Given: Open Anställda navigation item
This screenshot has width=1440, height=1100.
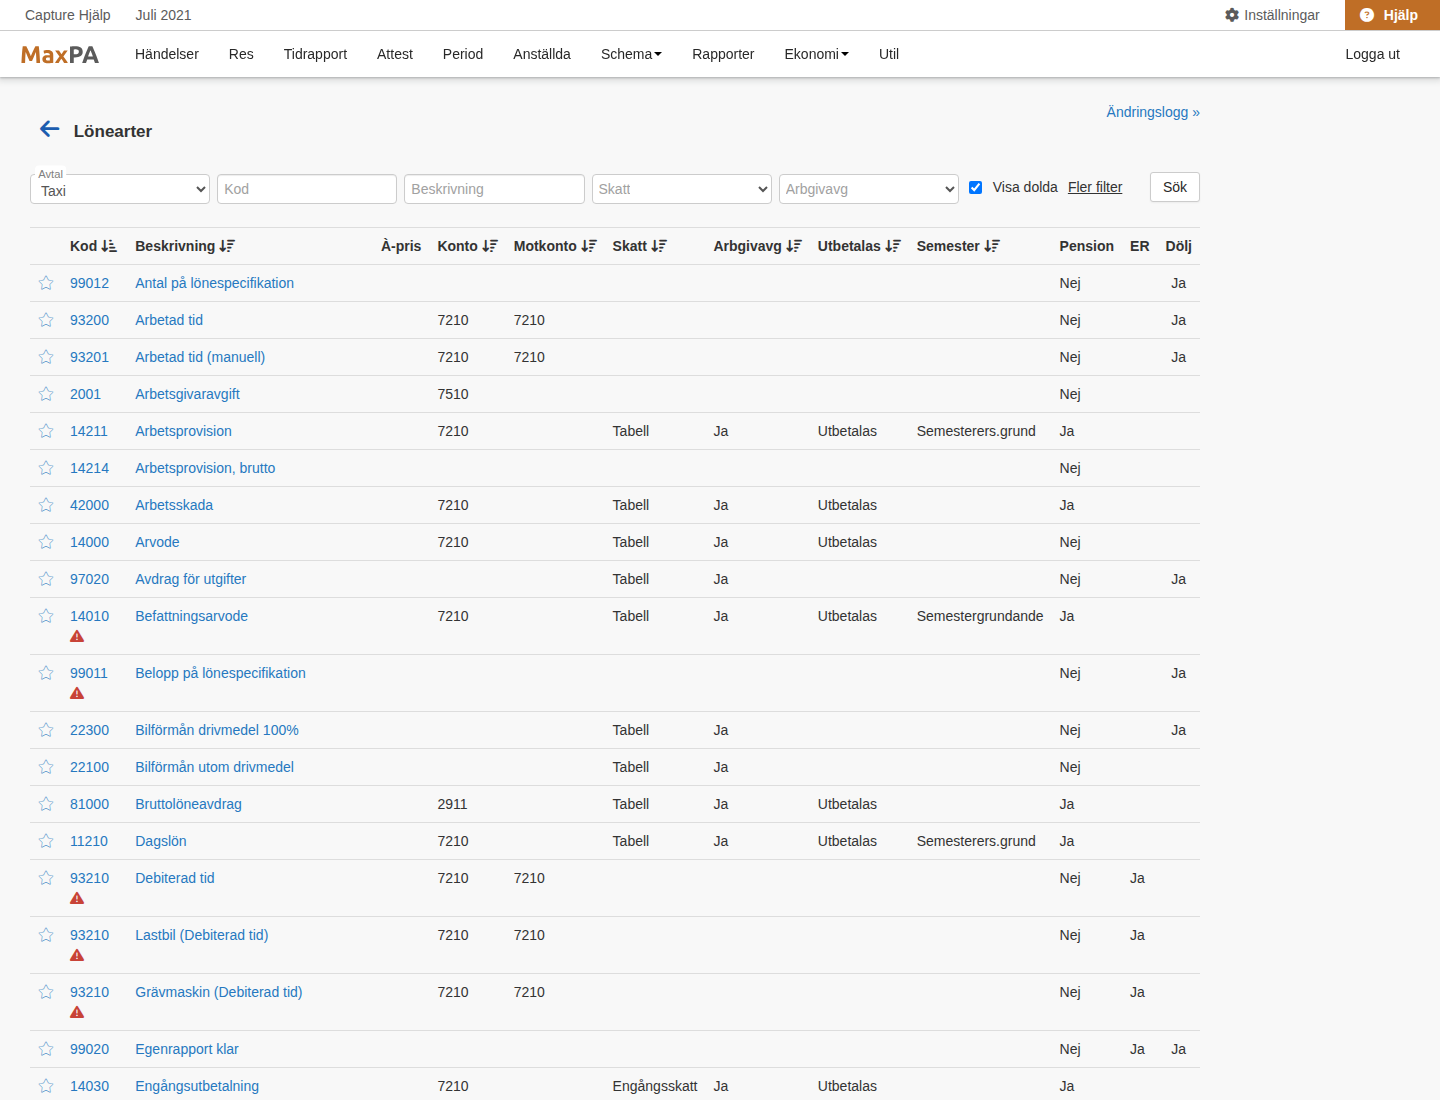Looking at the screenshot, I should point(542,54).
